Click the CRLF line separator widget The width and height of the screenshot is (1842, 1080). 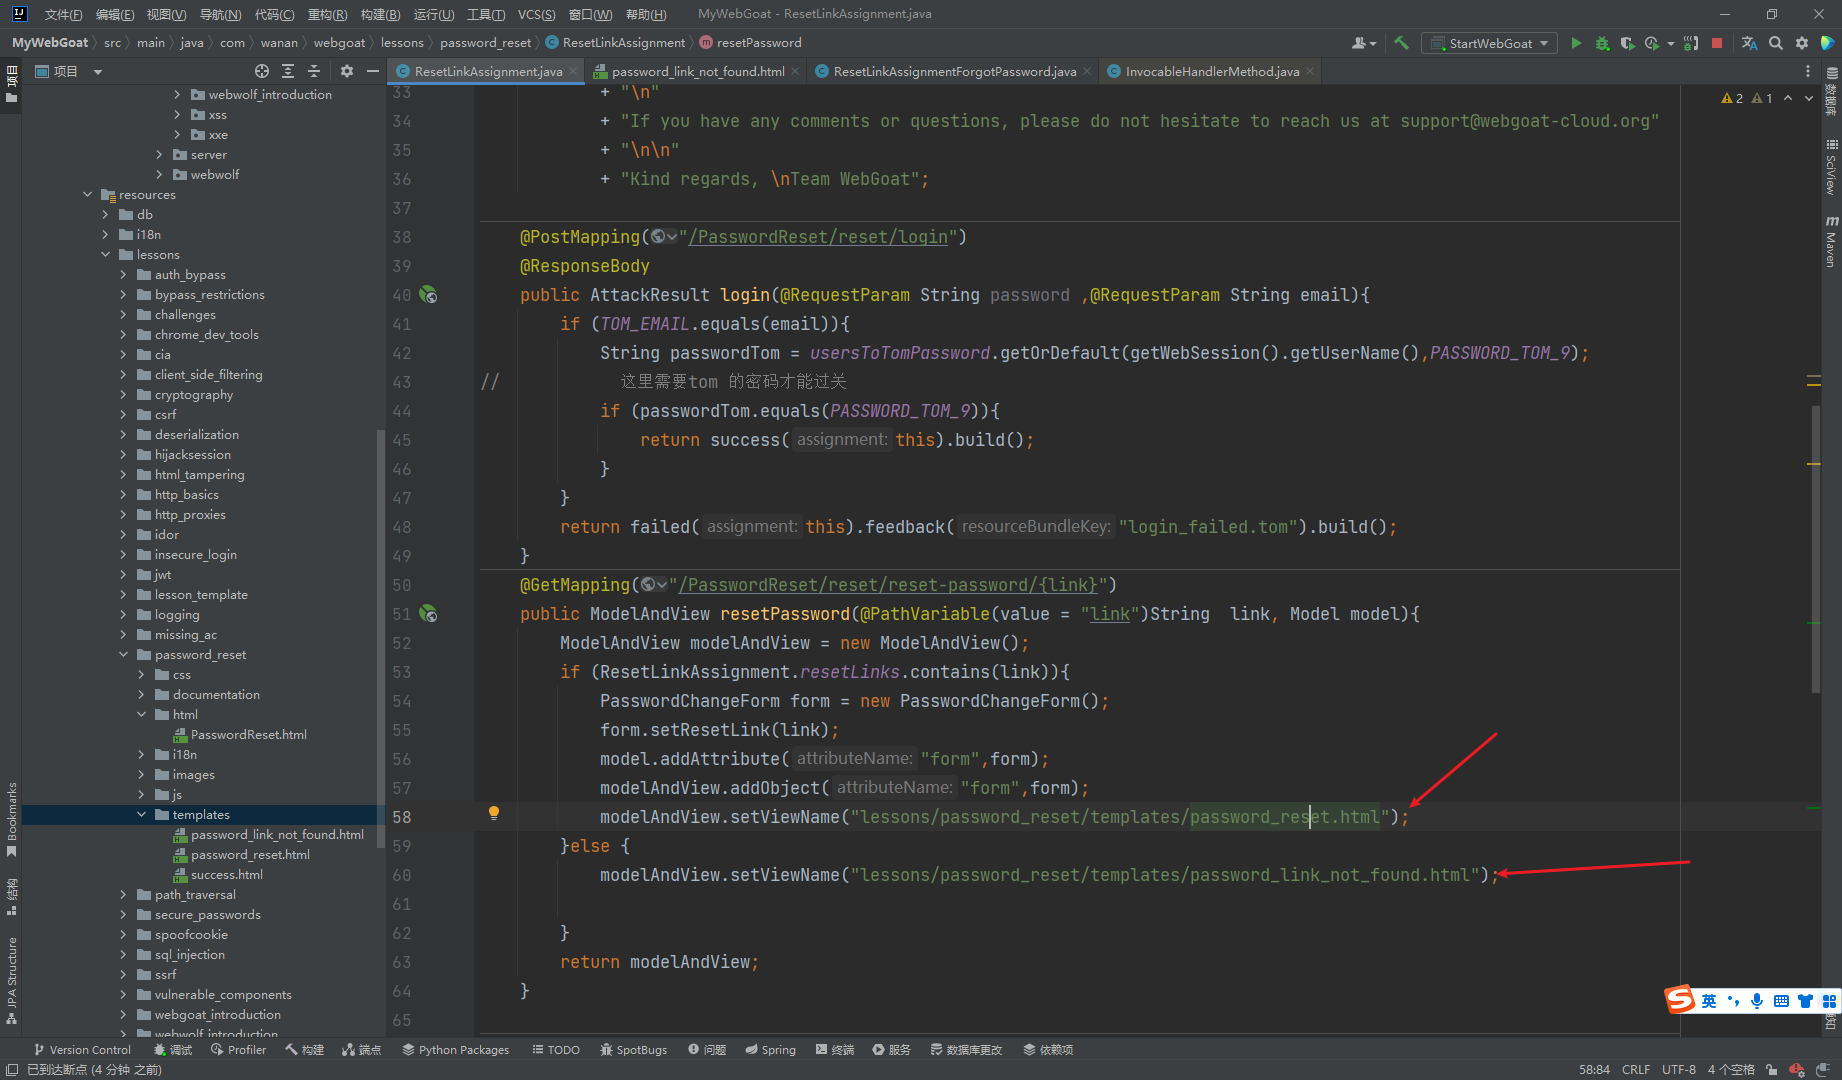coord(1636,1070)
